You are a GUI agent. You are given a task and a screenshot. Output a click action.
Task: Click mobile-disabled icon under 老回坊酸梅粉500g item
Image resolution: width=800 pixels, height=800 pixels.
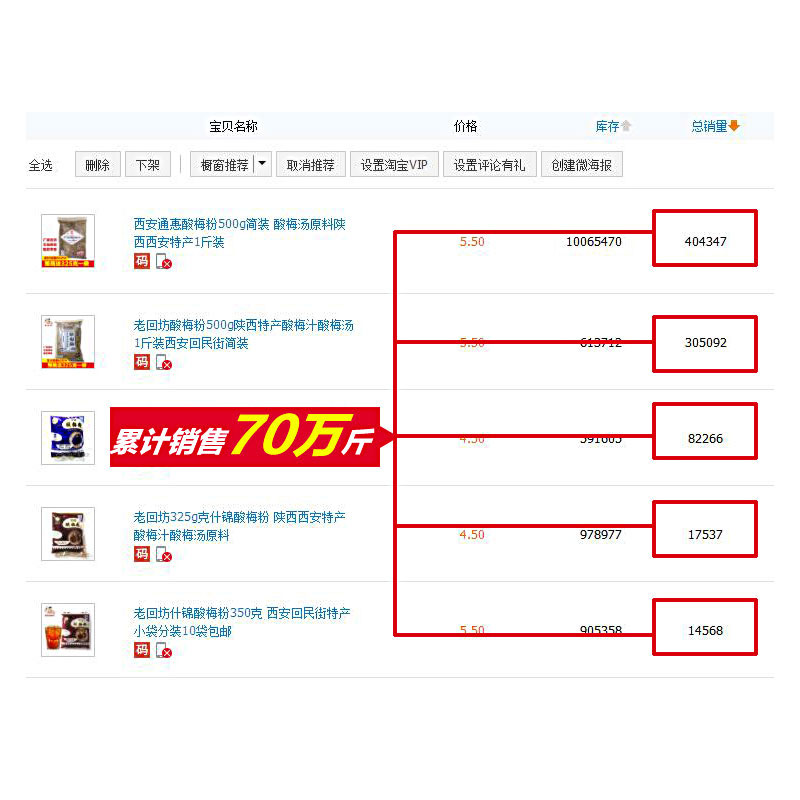[164, 362]
